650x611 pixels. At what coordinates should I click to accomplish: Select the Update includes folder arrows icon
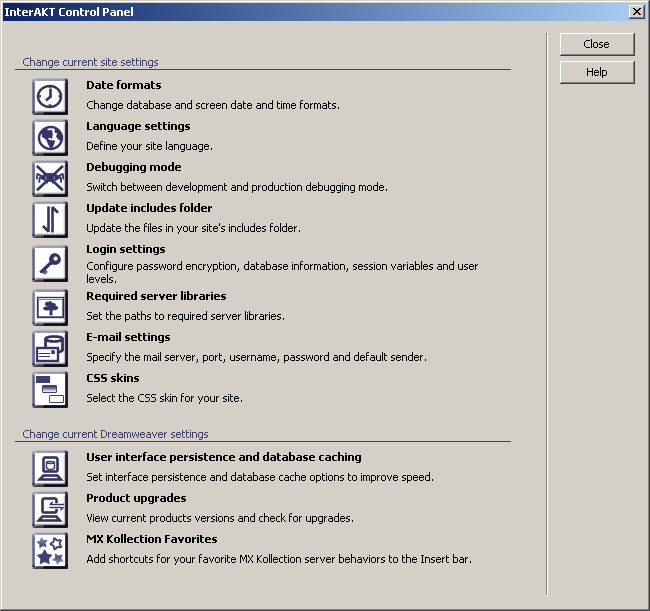click(49, 219)
